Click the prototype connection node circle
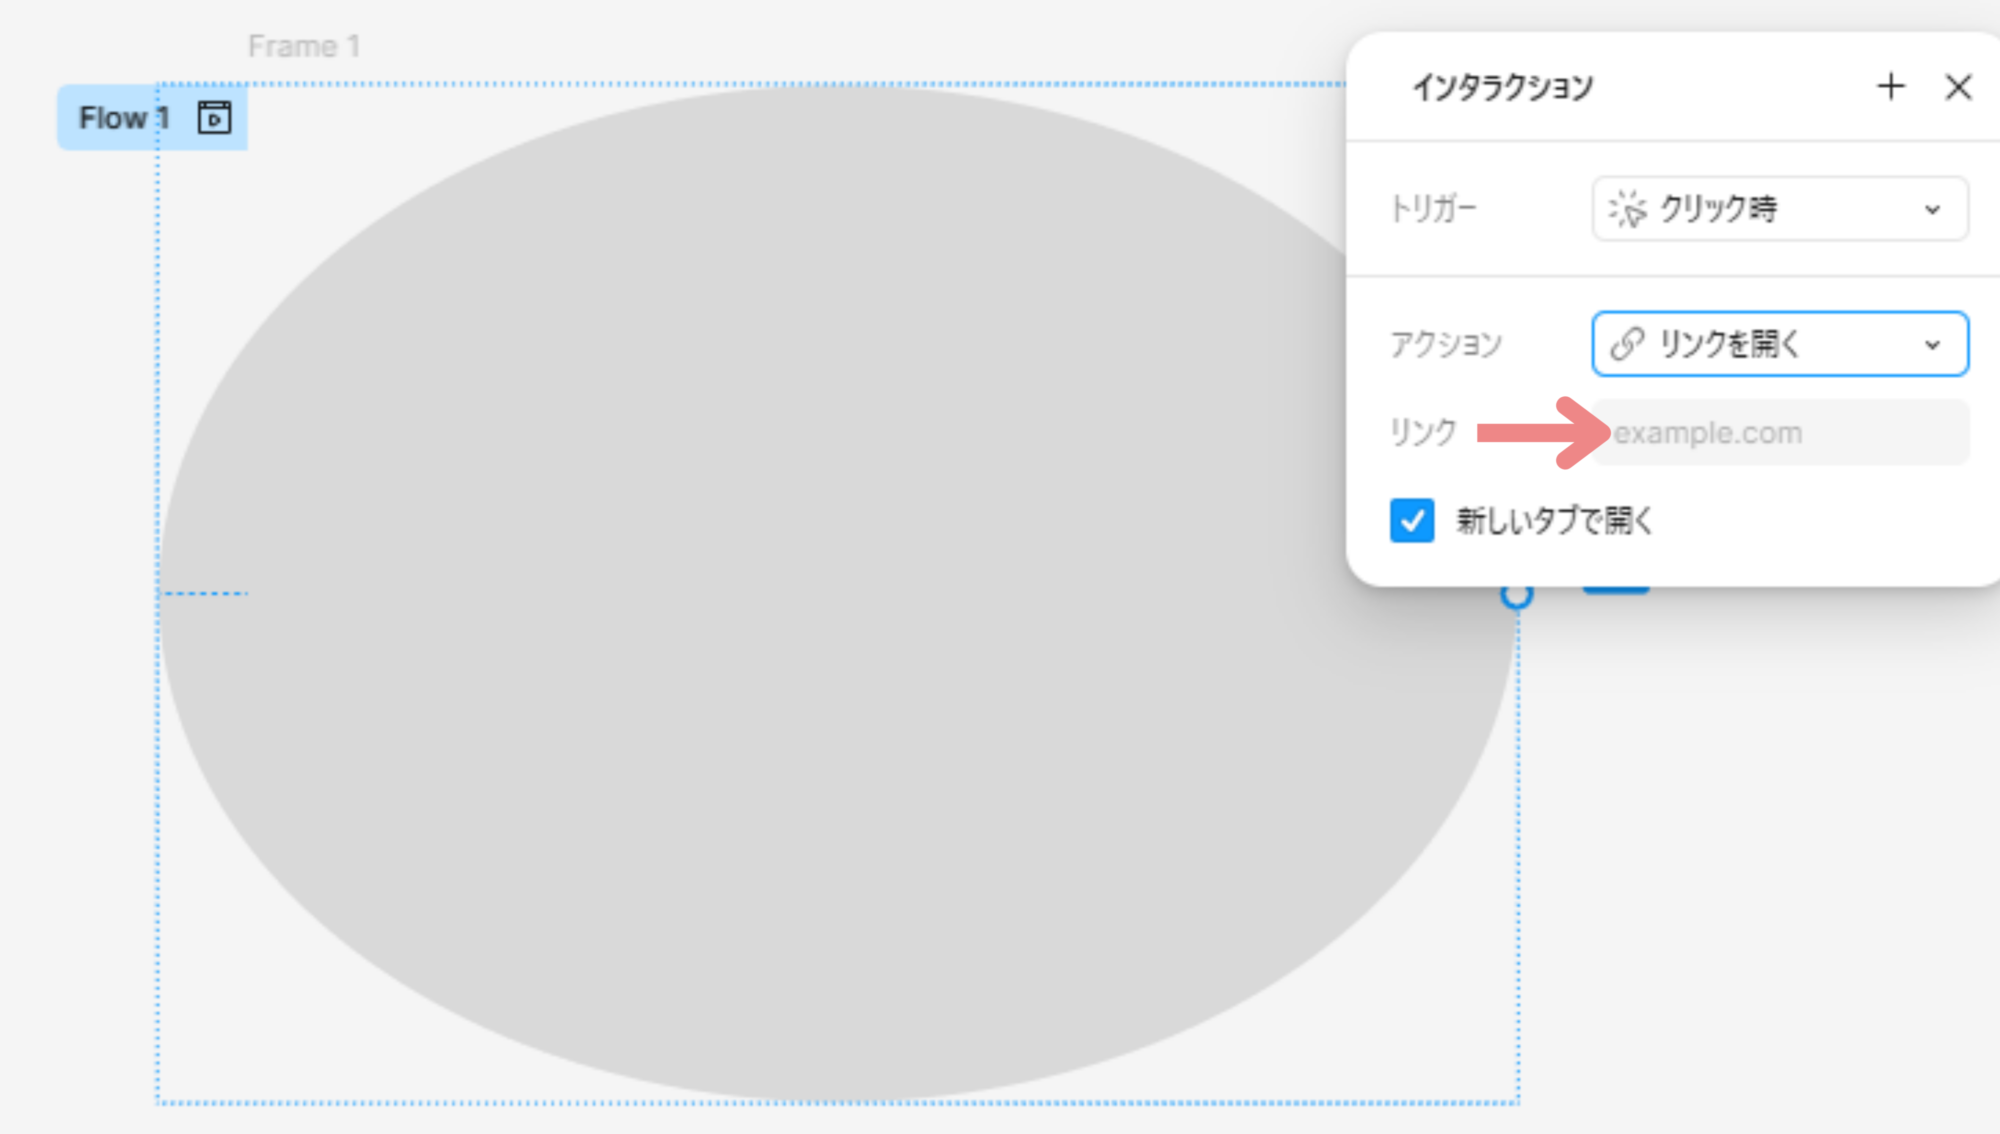The height and width of the screenshot is (1134, 2000). click(1516, 596)
